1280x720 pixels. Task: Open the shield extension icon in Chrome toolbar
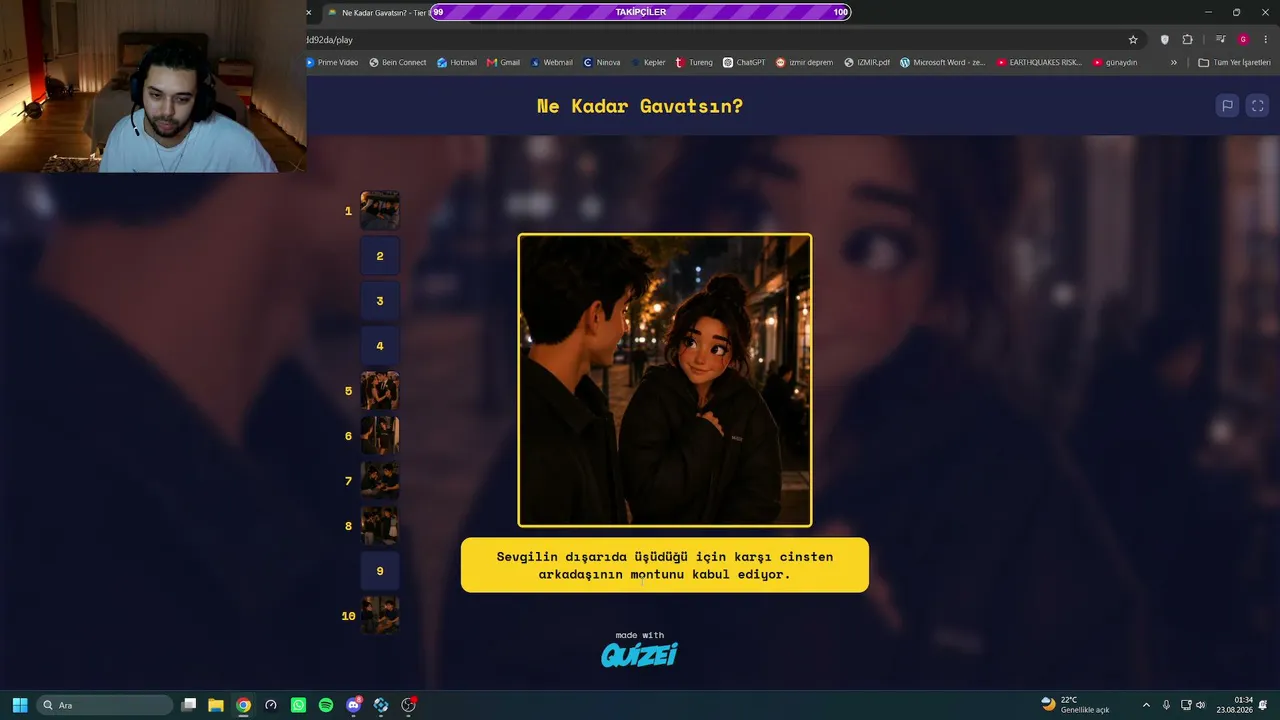(1164, 40)
